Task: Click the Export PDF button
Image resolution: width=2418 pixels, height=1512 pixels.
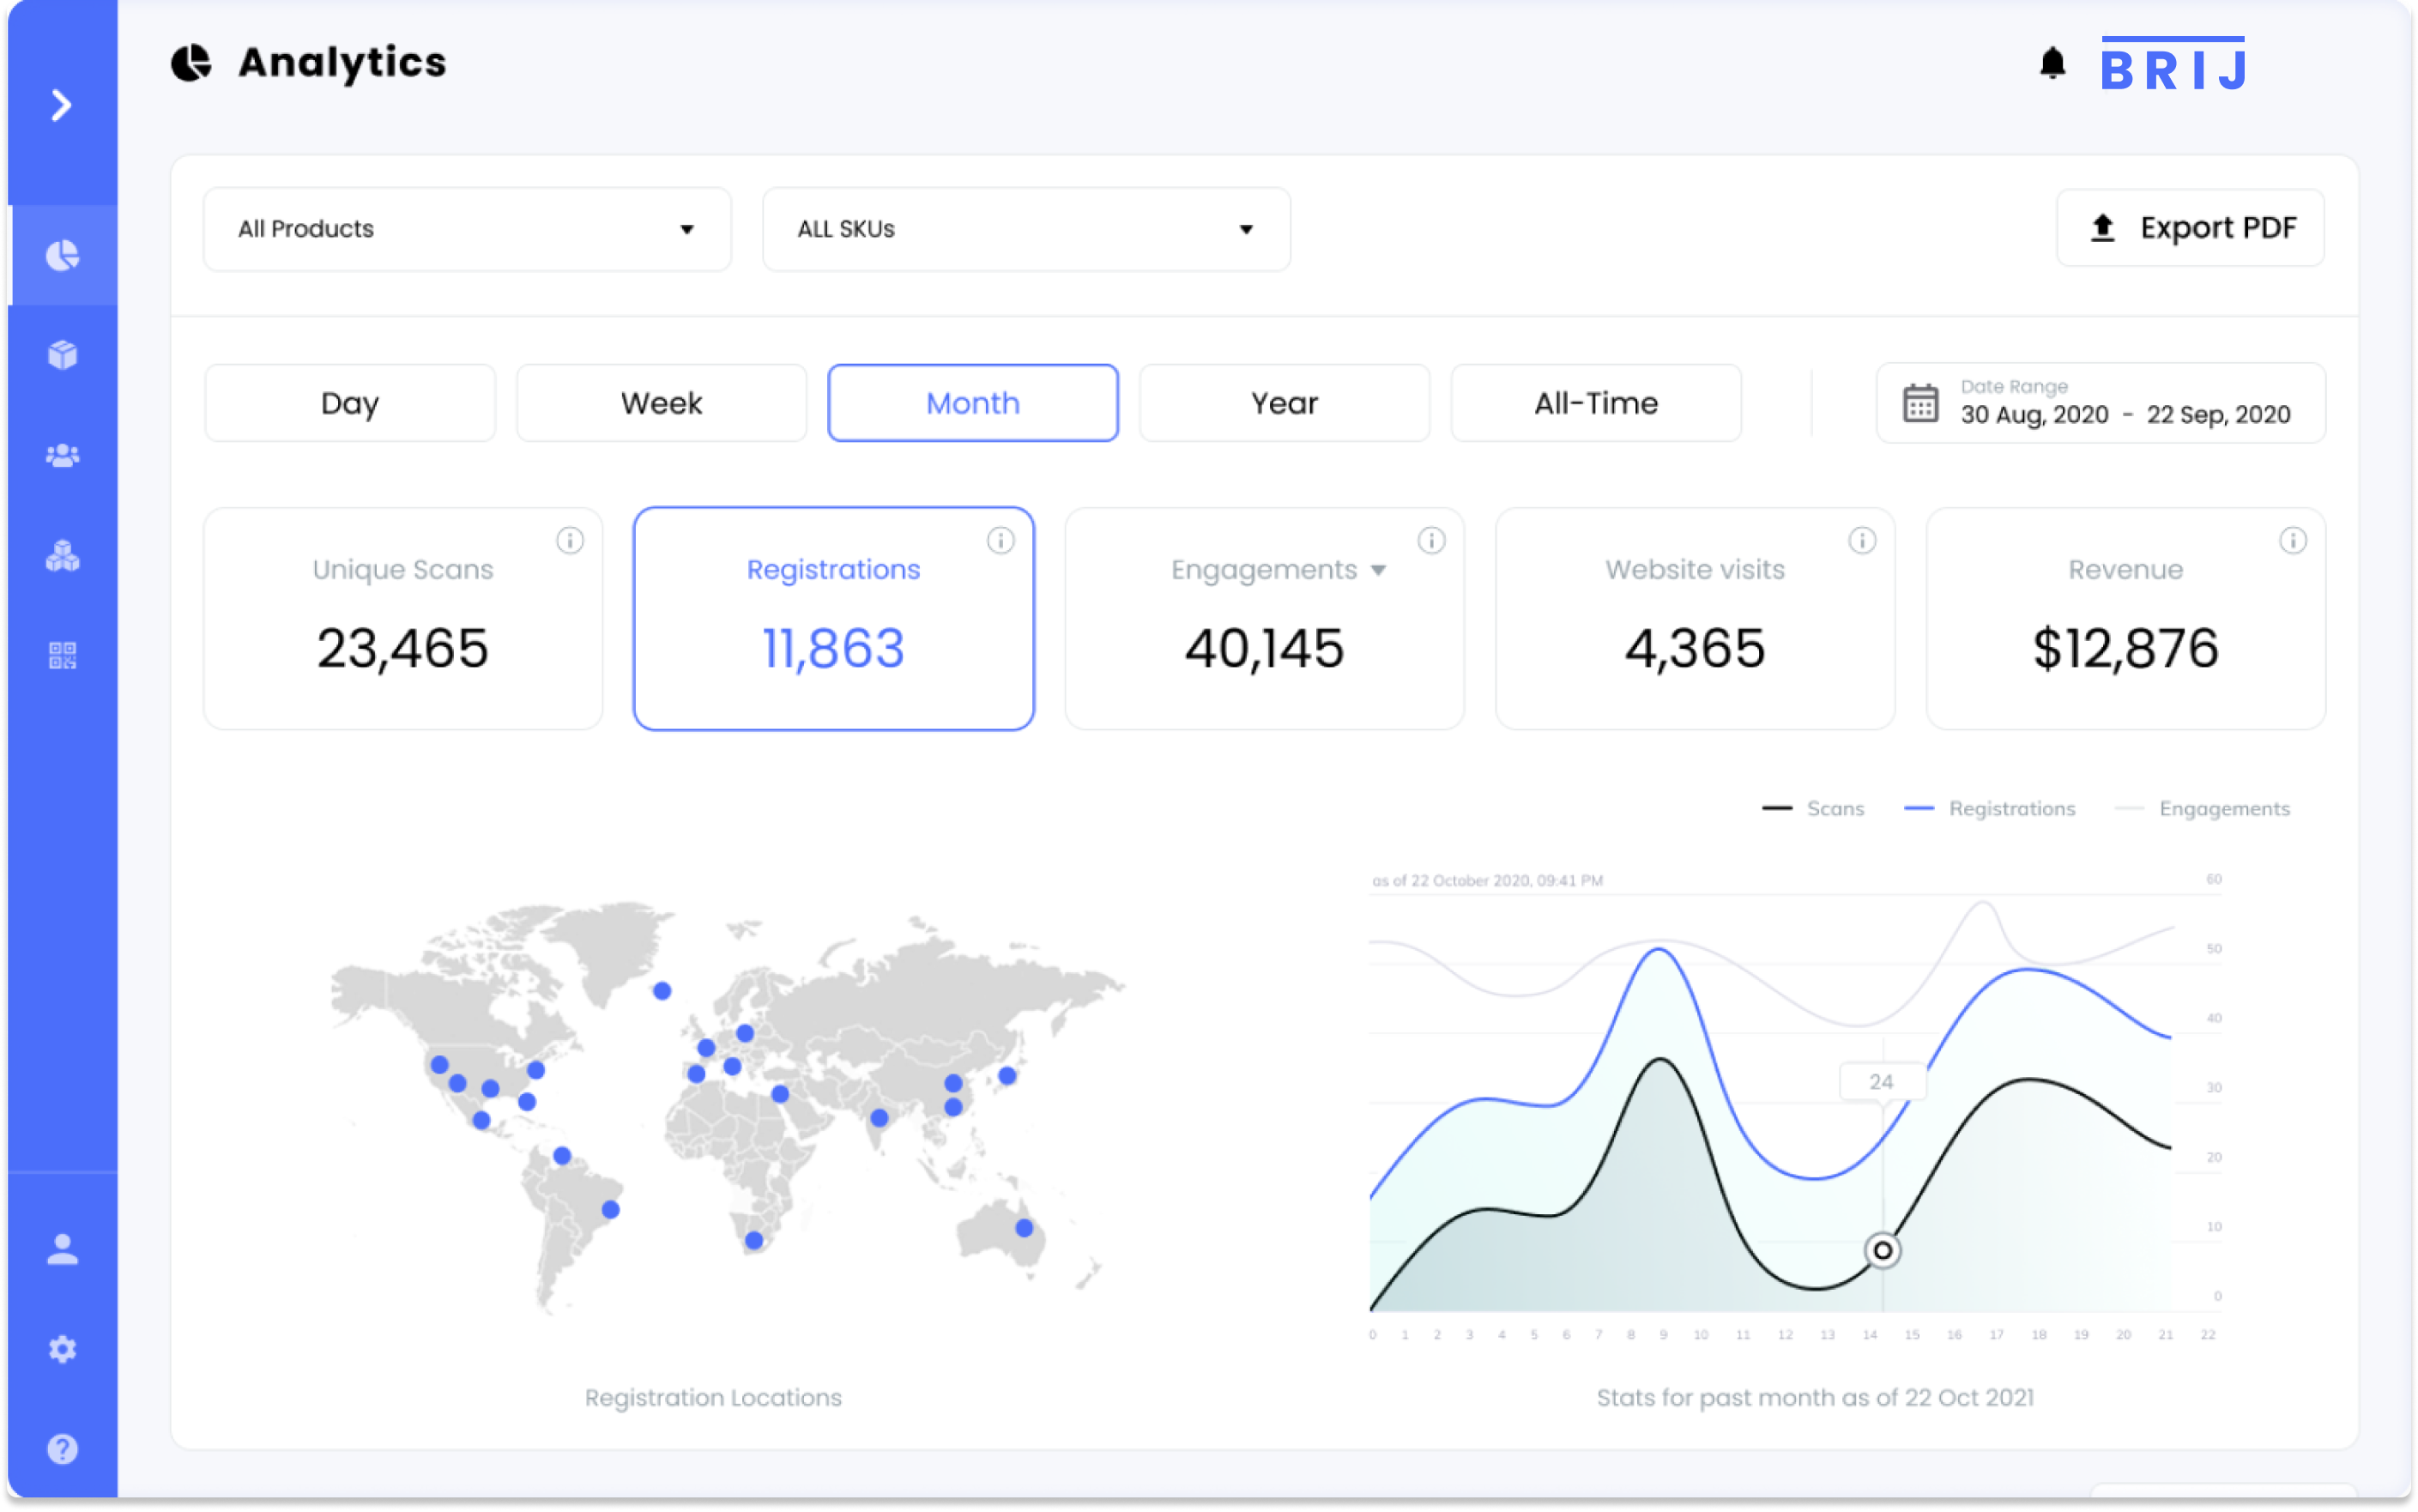Action: pos(2190,228)
